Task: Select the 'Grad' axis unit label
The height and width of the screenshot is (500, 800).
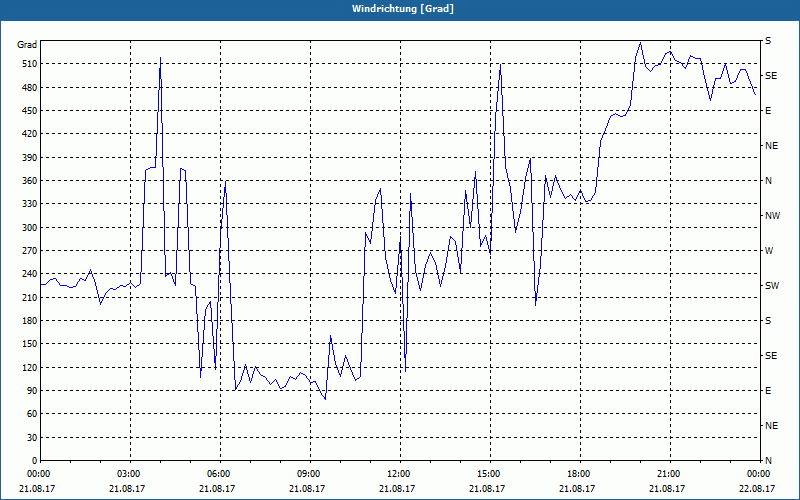Action: [27, 45]
